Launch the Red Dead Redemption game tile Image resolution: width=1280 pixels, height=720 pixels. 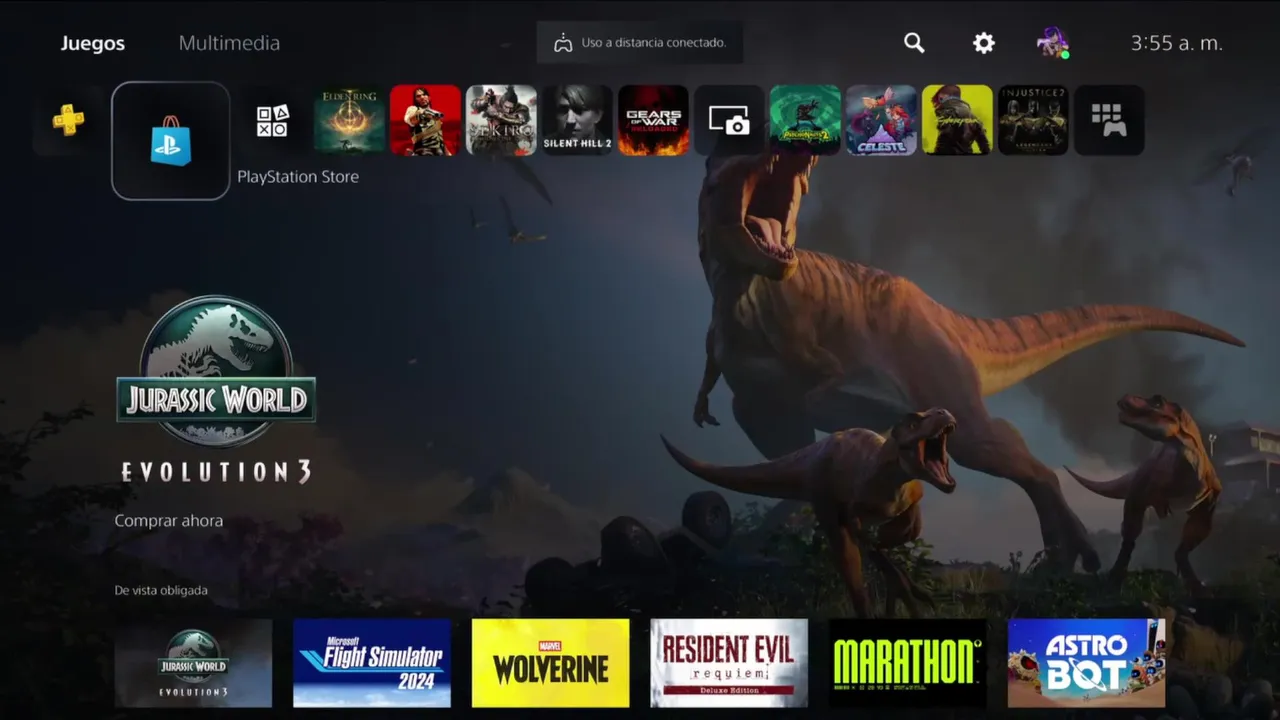point(425,120)
